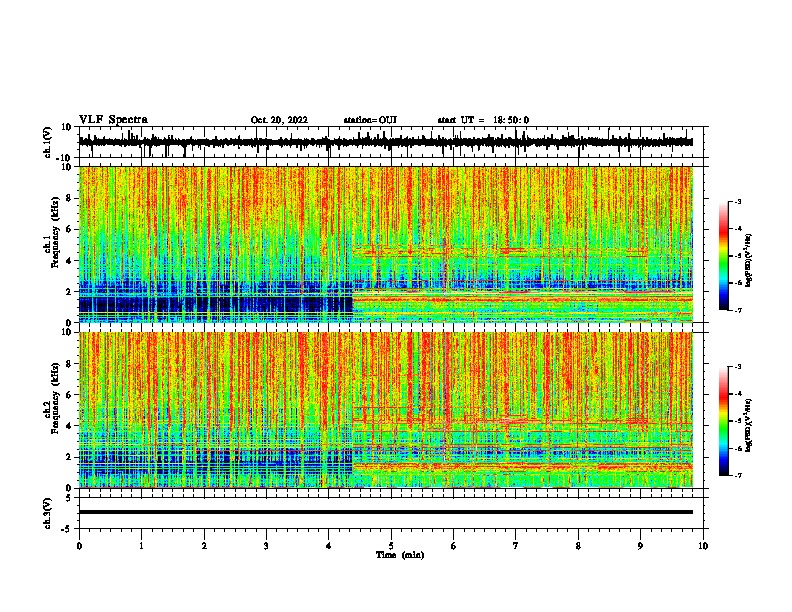Click time axis tick label '4'
This screenshot has width=792, height=612.
pyautogui.click(x=329, y=546)
